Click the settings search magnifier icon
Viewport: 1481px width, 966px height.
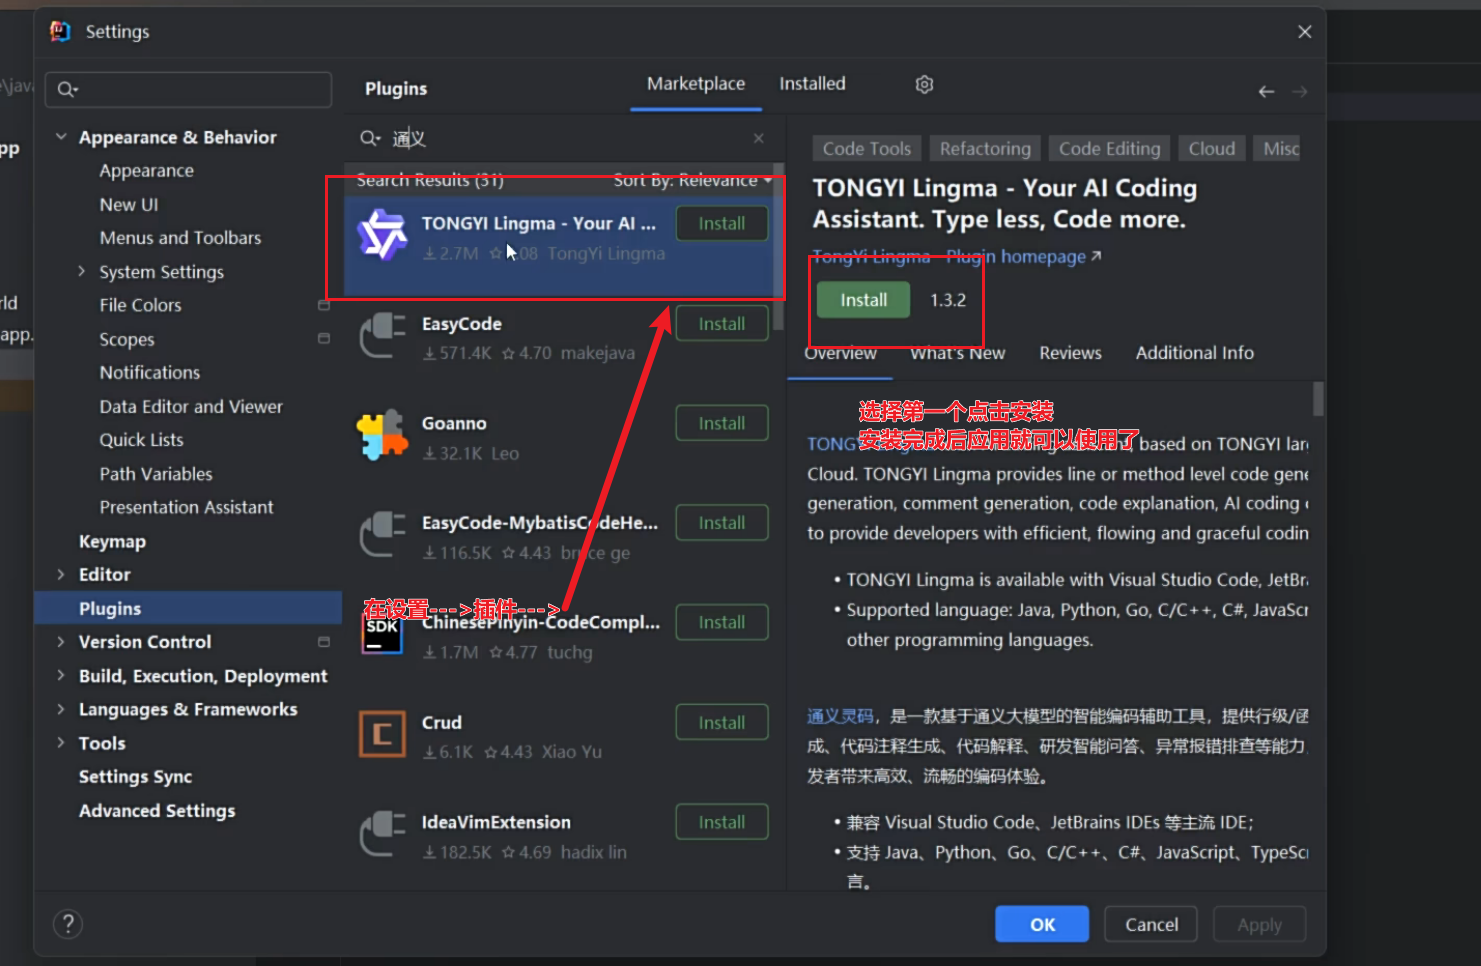[x=66, y=89]
